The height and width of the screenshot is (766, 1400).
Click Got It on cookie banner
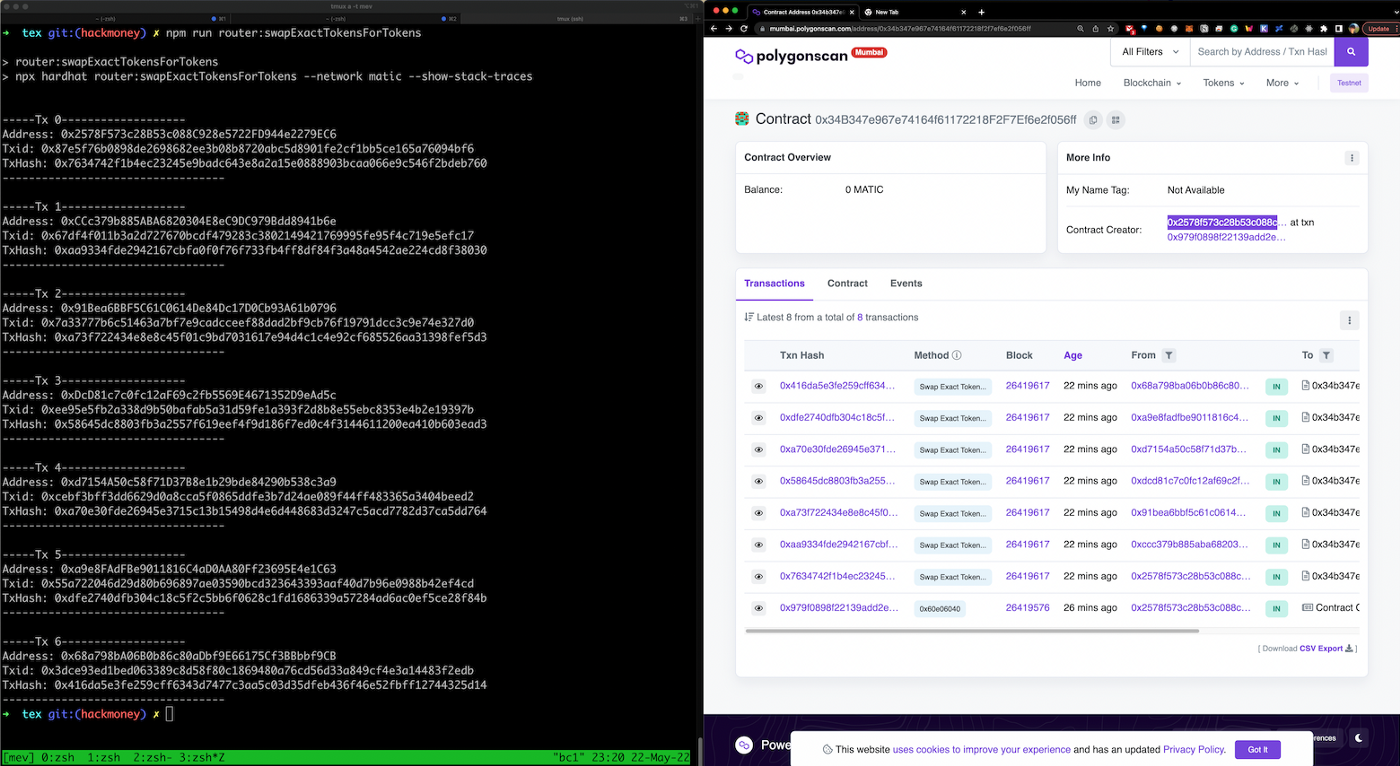[x=1258, y=749]
